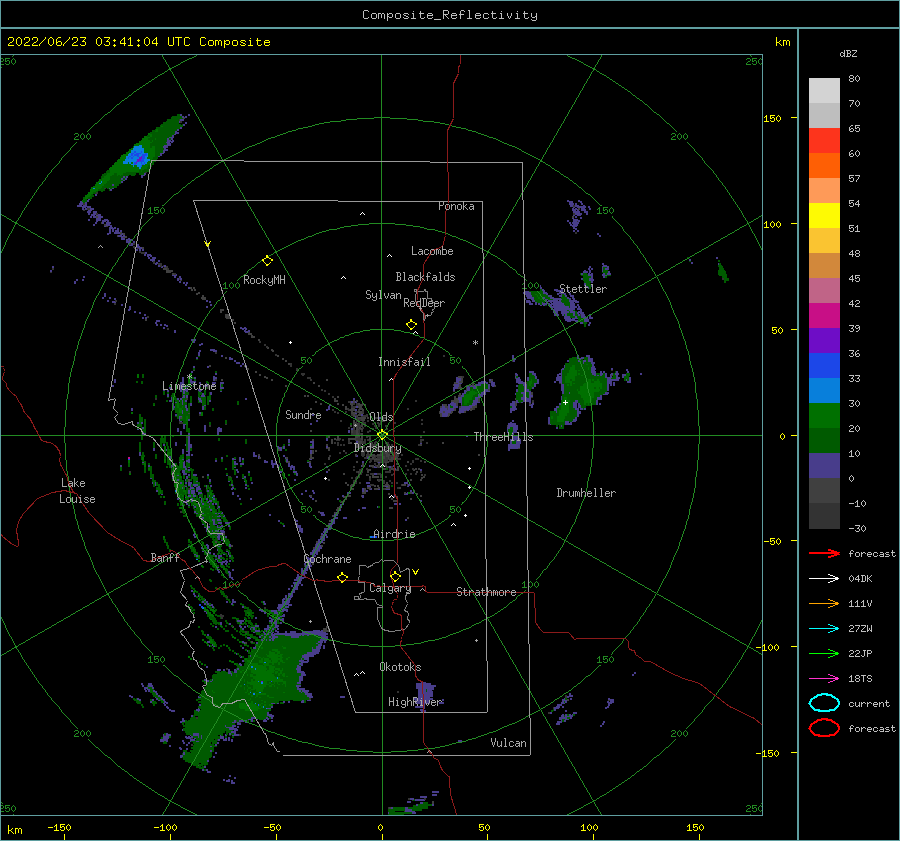This screenshot has height=841, width=900.
Task: Select the orange 111V arrow legend entry
Action: [x=824, y=603]
